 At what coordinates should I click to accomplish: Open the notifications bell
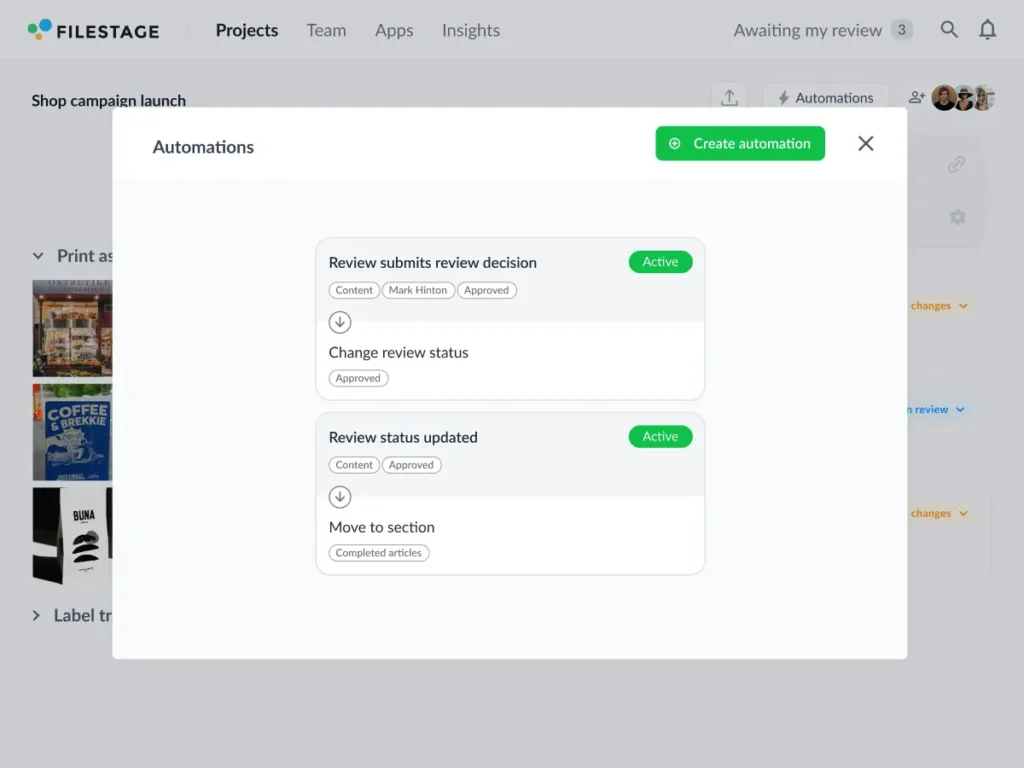click(x=987, y=30)
